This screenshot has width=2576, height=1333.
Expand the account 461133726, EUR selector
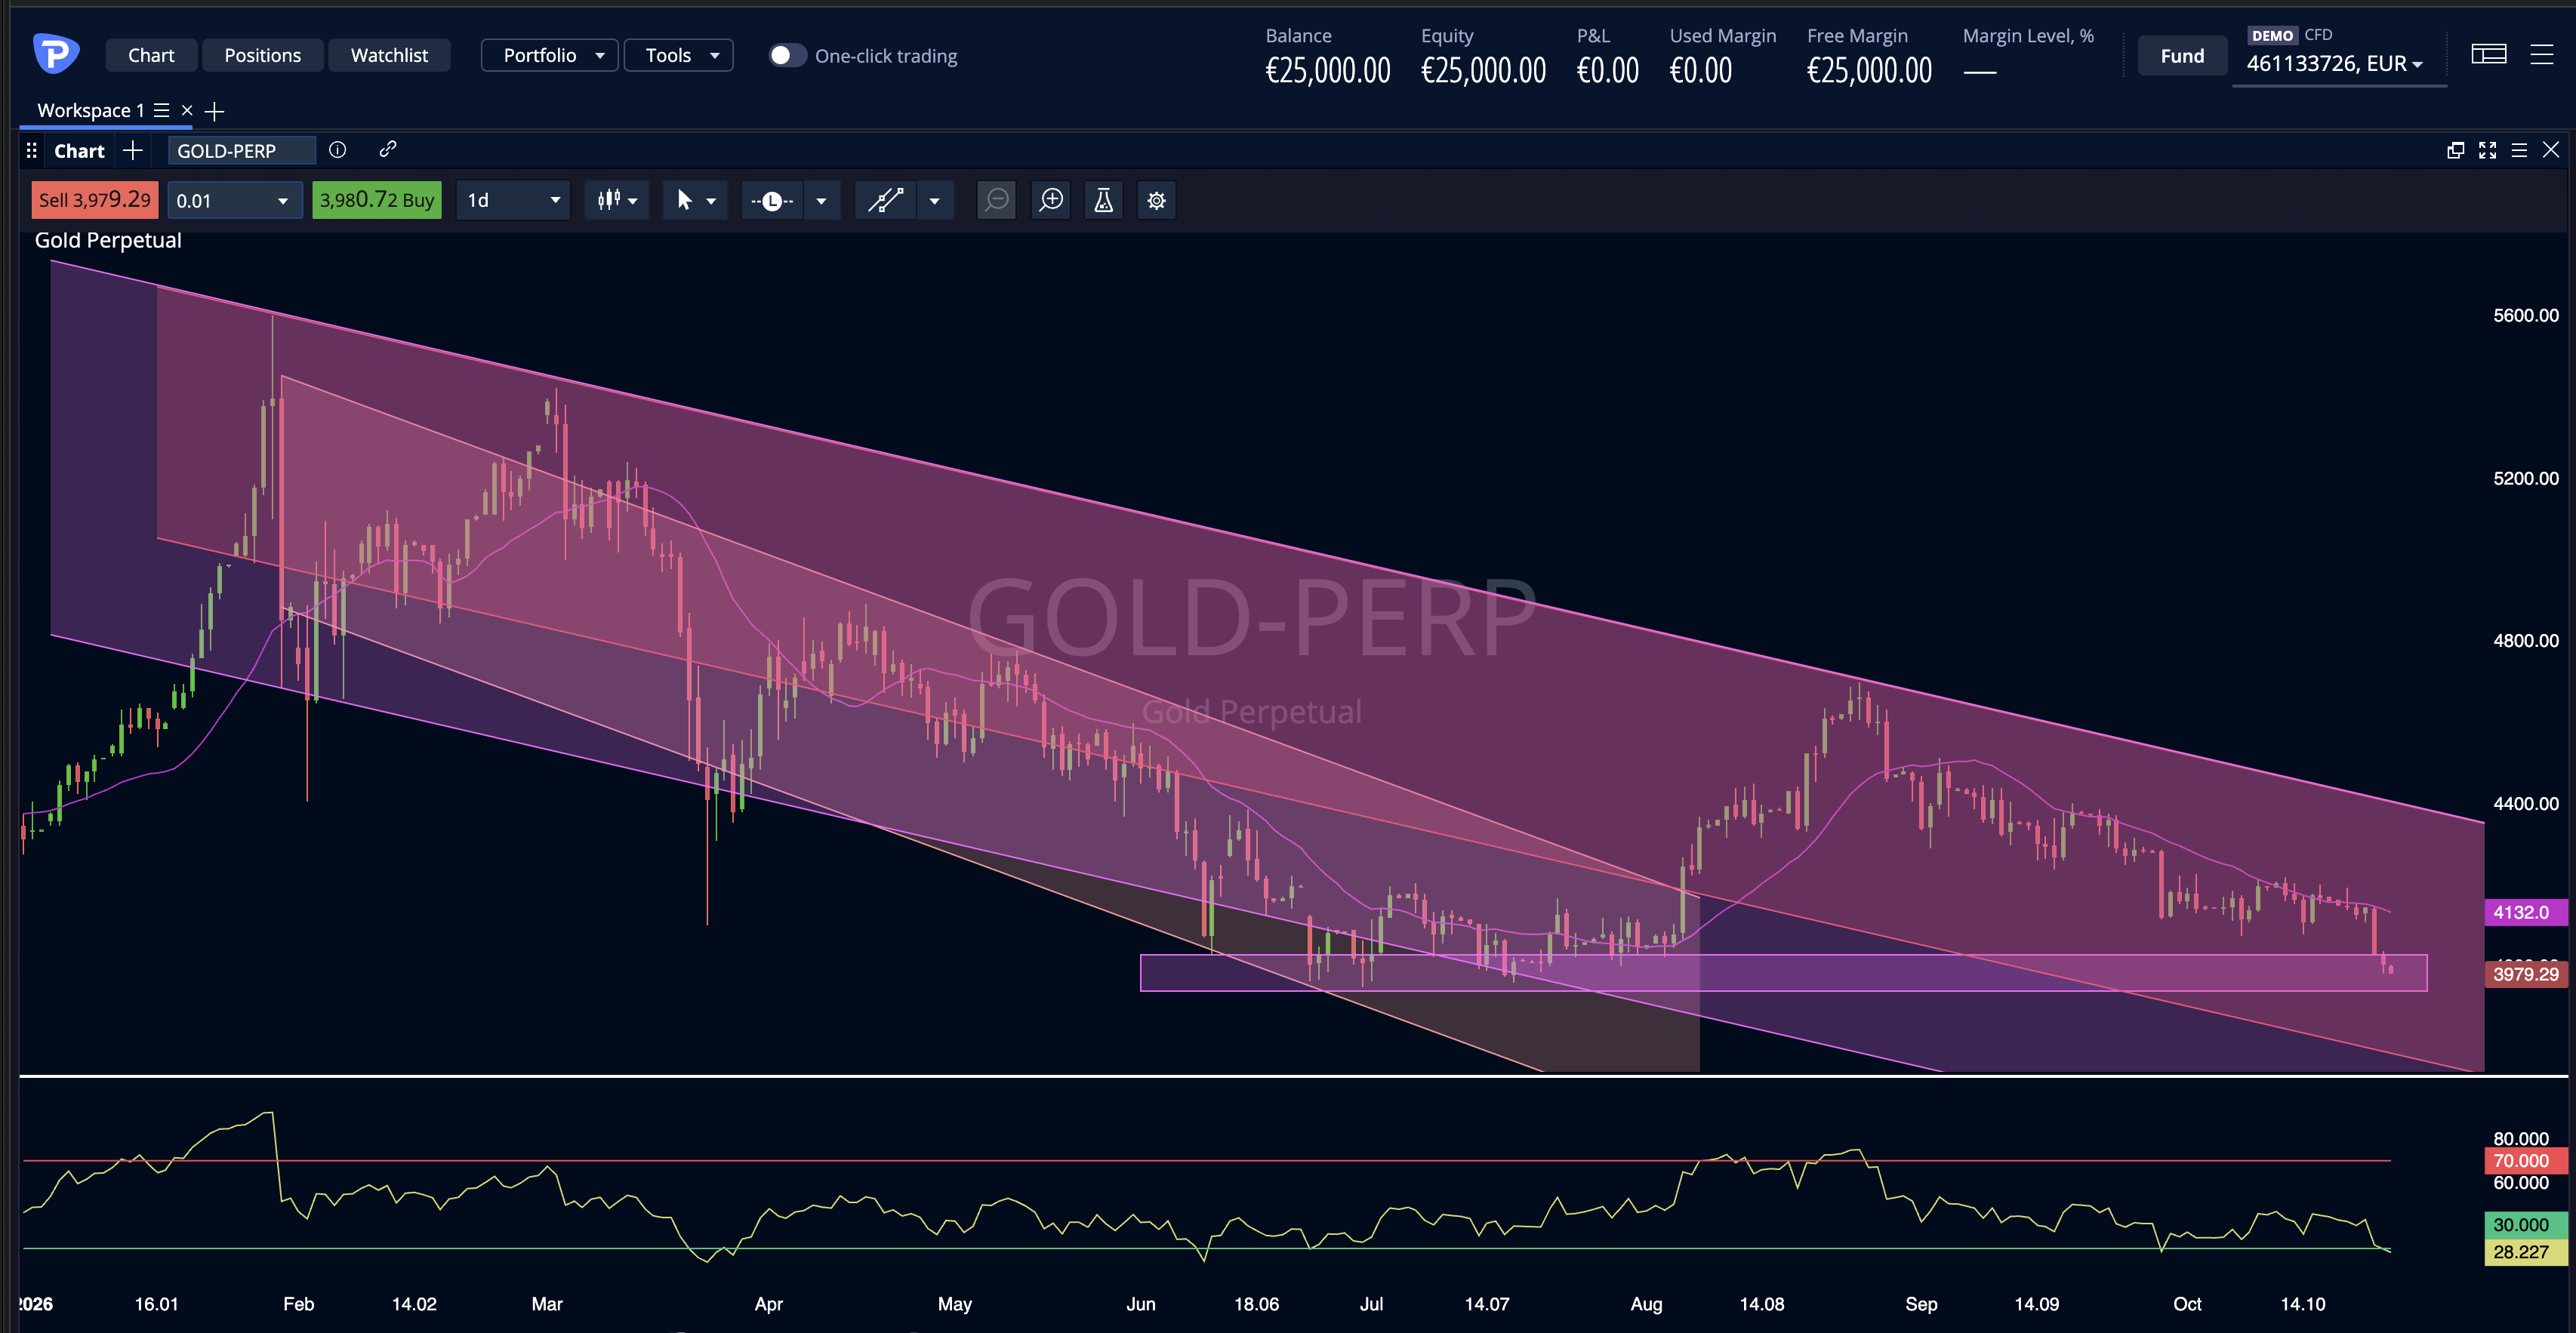(2335, 64)
